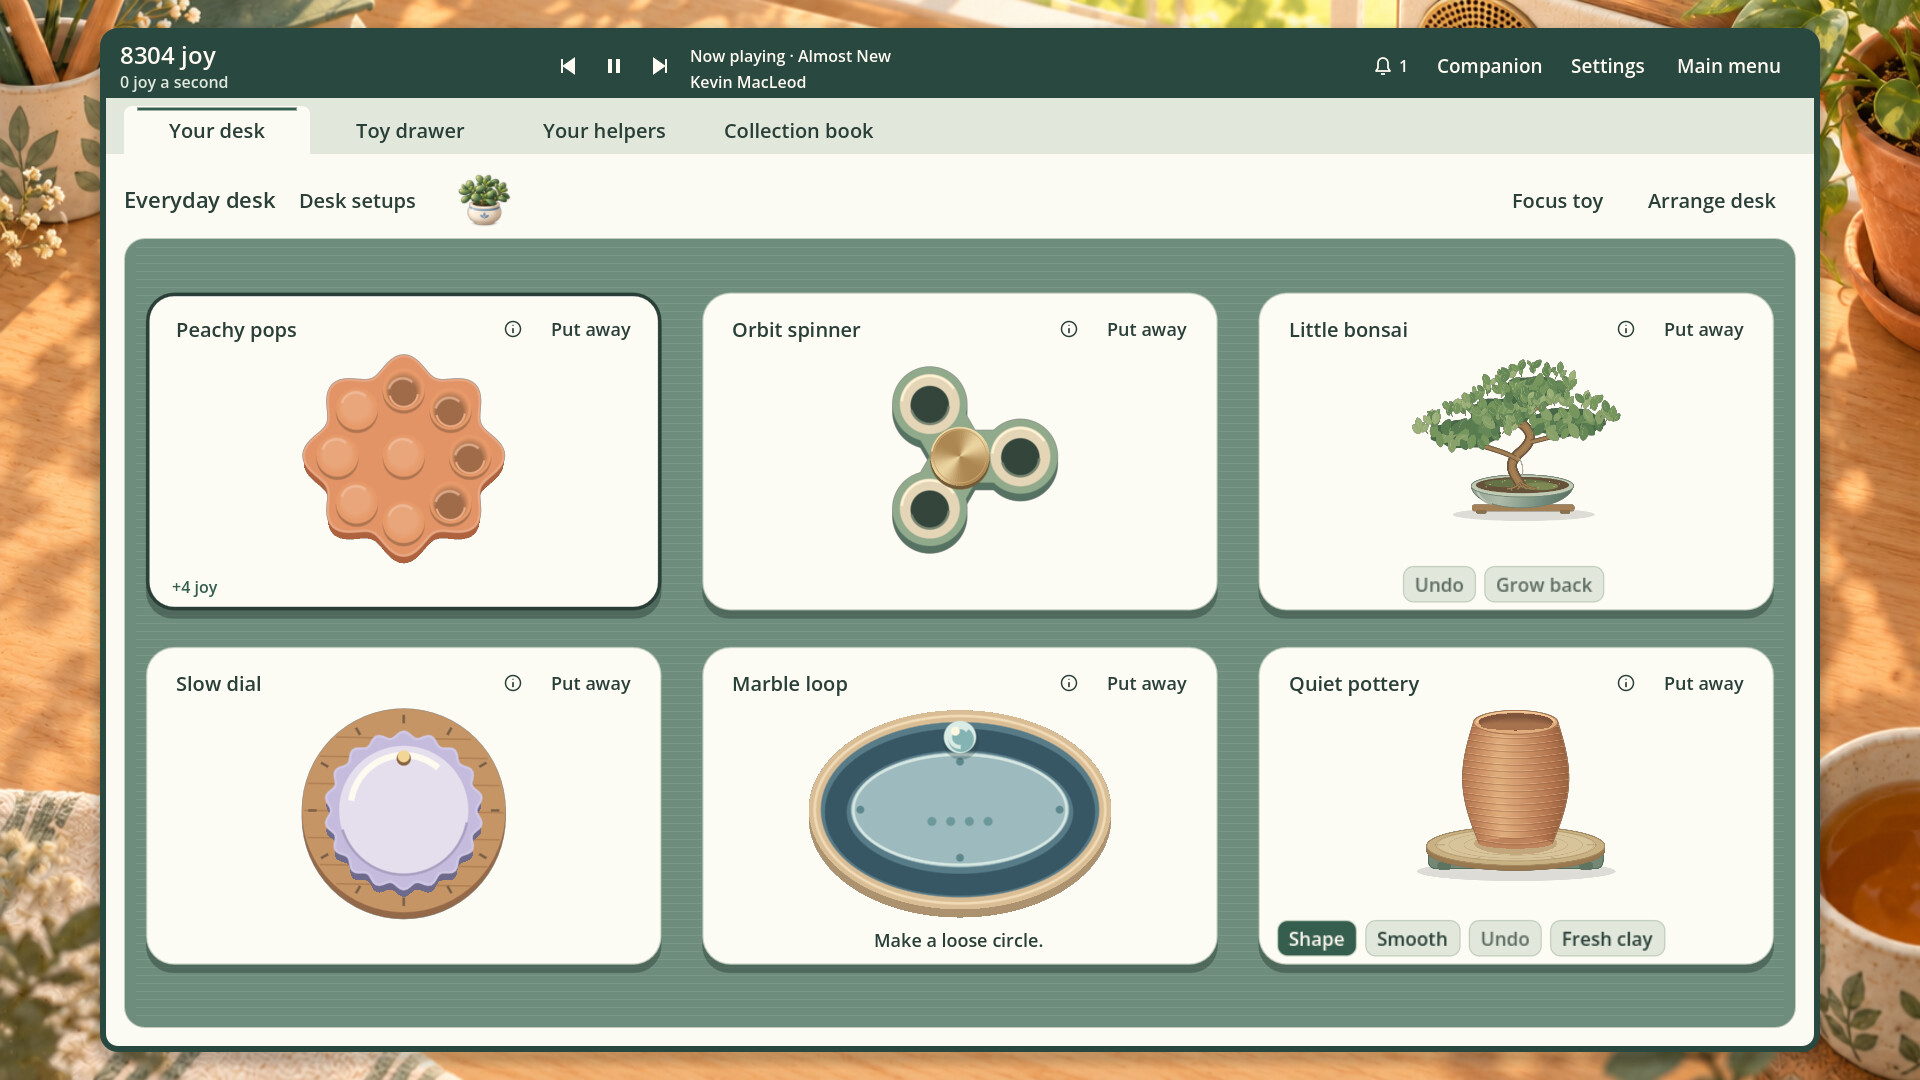Return to the Main menu
Viewport: 1920px width, 1080px height.
coord(1728,66)
